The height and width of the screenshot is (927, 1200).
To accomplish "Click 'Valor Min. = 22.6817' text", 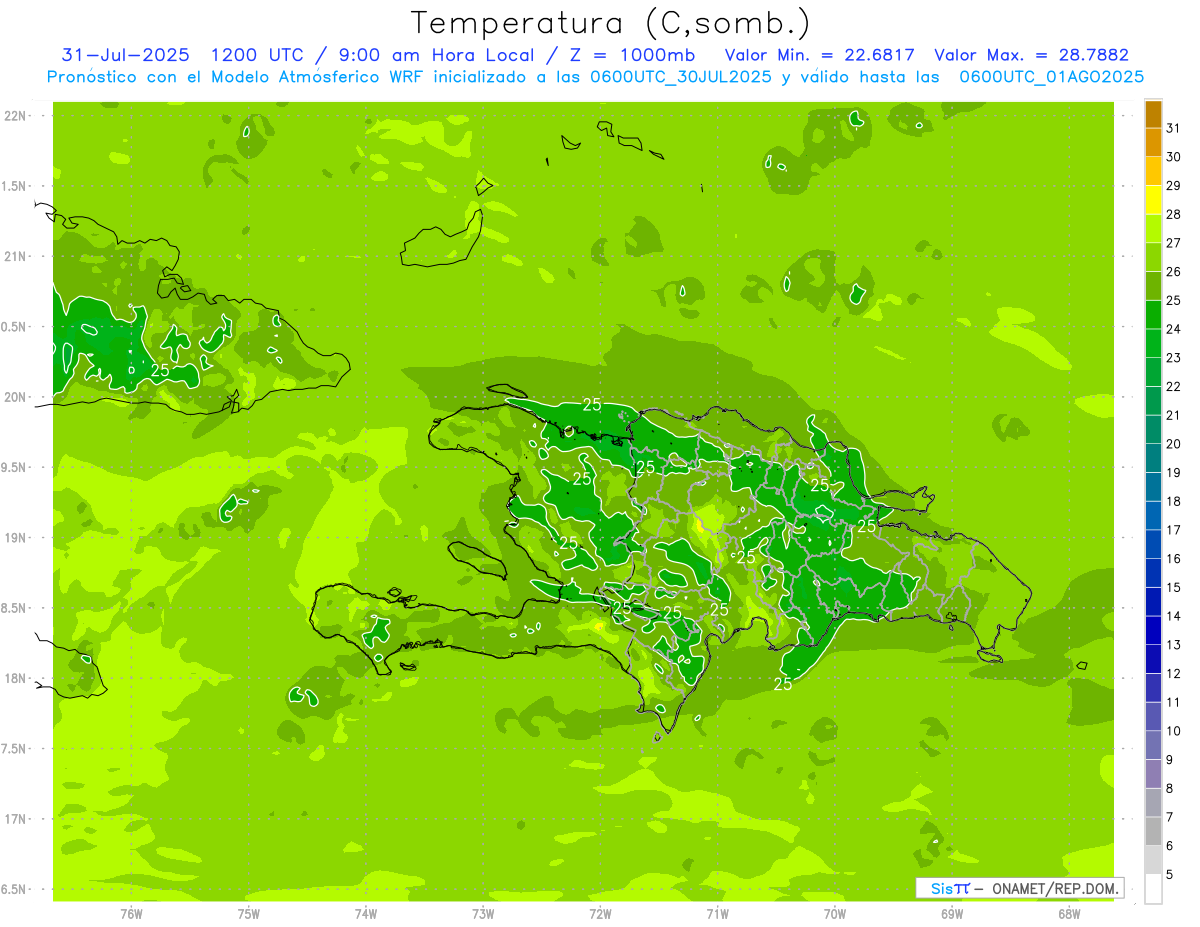I will (819, 55).
